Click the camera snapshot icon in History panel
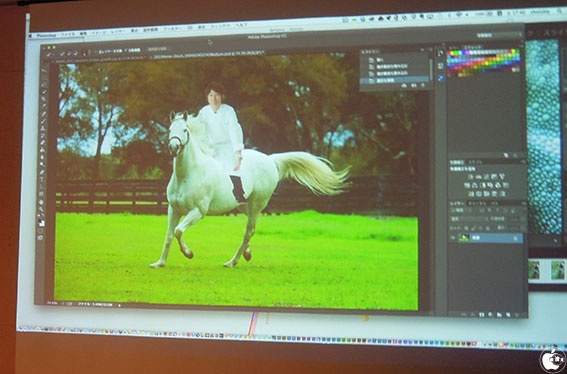 click(x=414, y=85)
